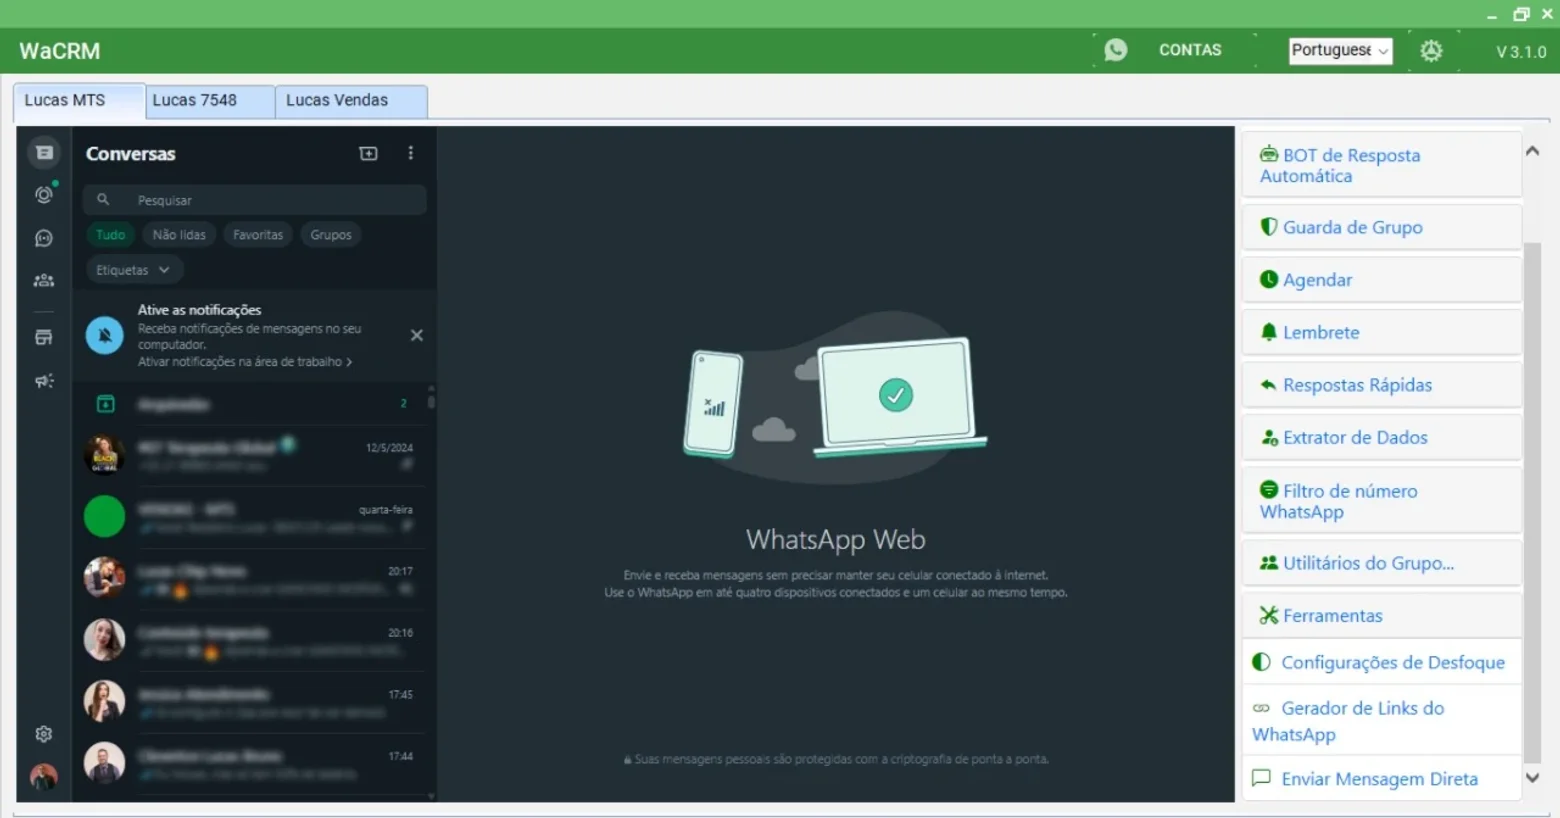
Task: Open the CONTAS accounts button
Action: (1190, 50)
